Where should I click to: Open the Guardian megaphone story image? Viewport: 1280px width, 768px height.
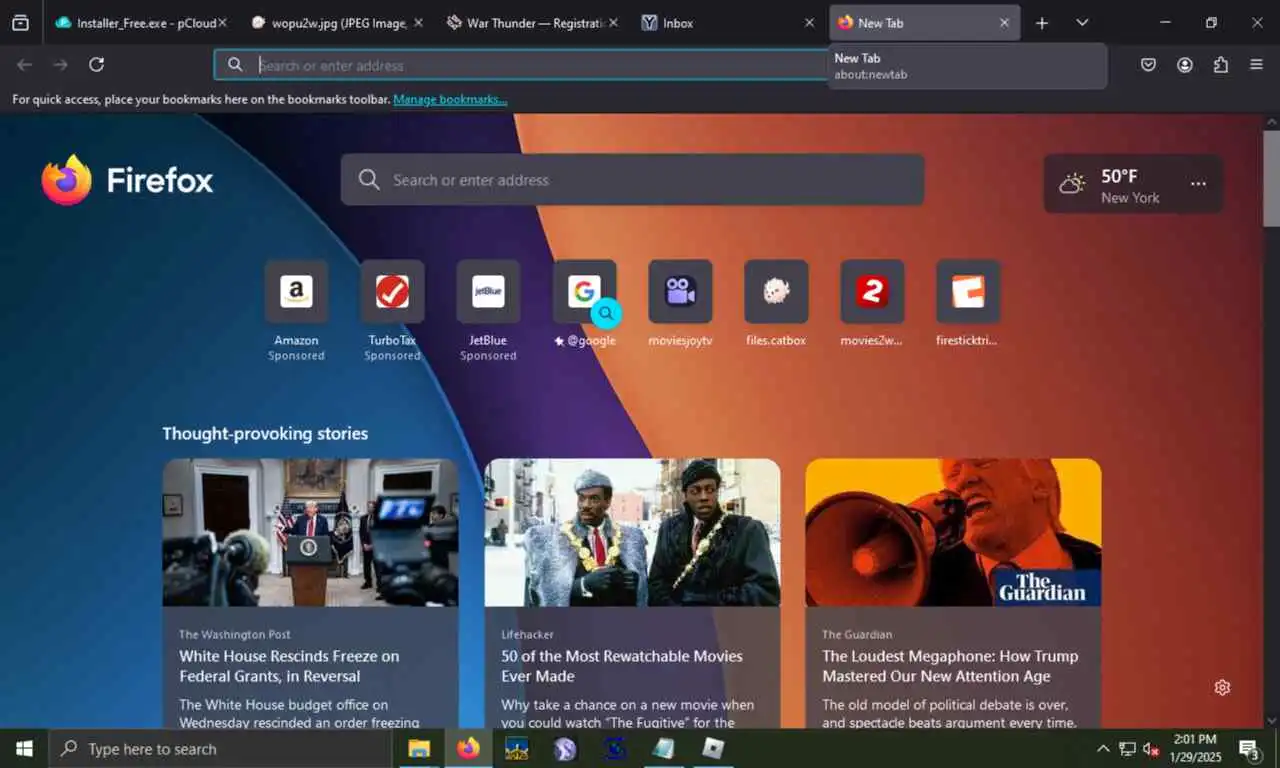(953, 532)
